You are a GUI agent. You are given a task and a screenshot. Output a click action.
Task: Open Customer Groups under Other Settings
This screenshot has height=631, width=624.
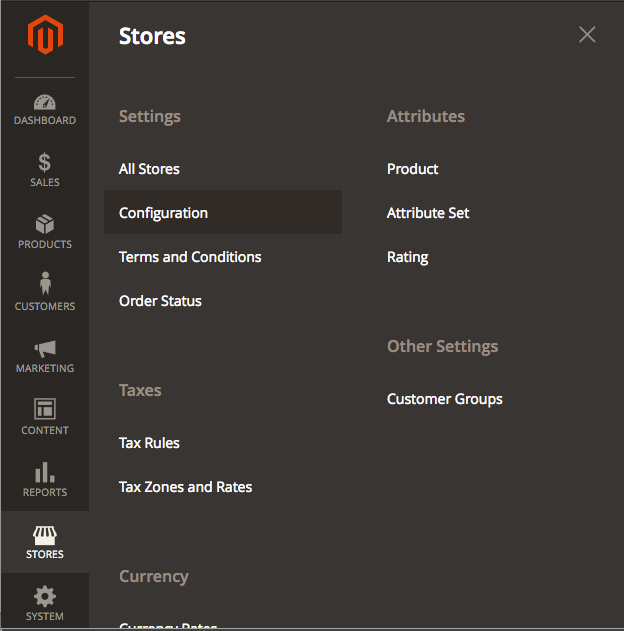444,399
